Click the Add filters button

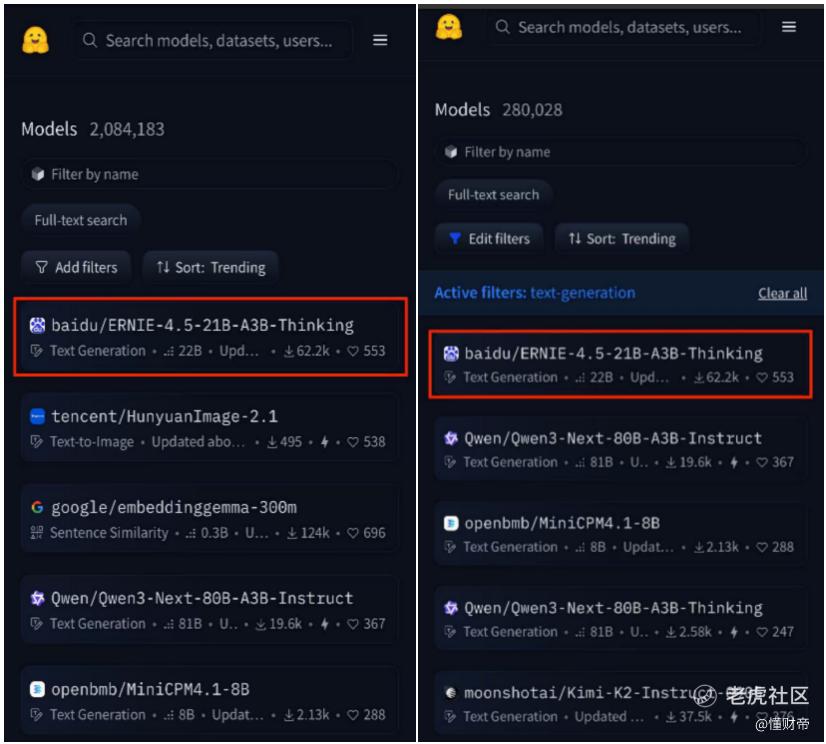pos(76,267)
